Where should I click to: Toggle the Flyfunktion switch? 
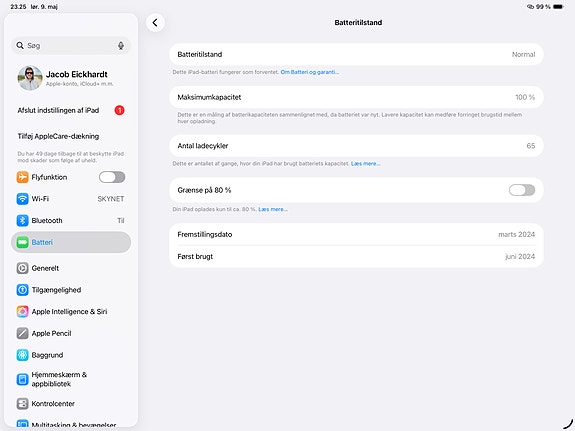point(112,177)
